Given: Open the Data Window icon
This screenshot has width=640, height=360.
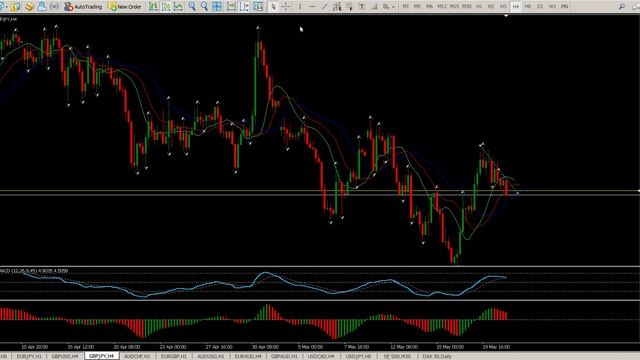Looking at the screenshot, I should (x=29, y=7).
